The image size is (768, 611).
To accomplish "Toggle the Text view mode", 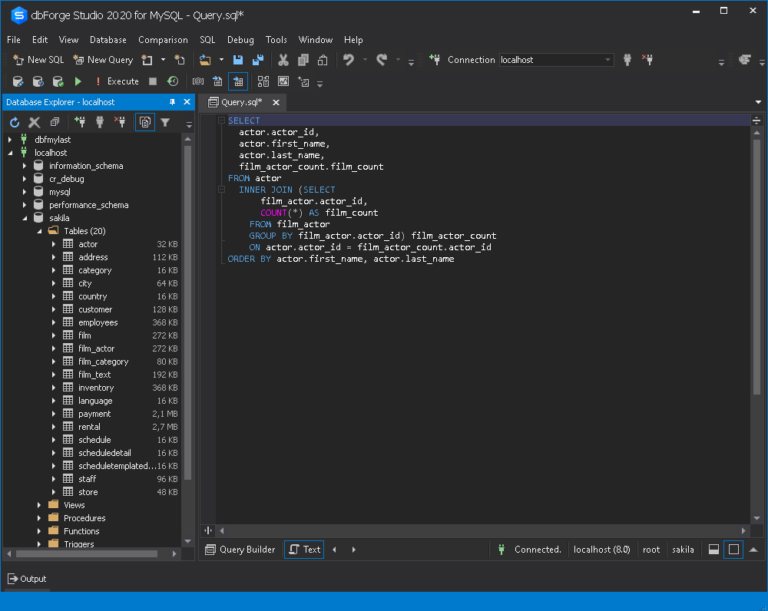I will click(304, 549).
